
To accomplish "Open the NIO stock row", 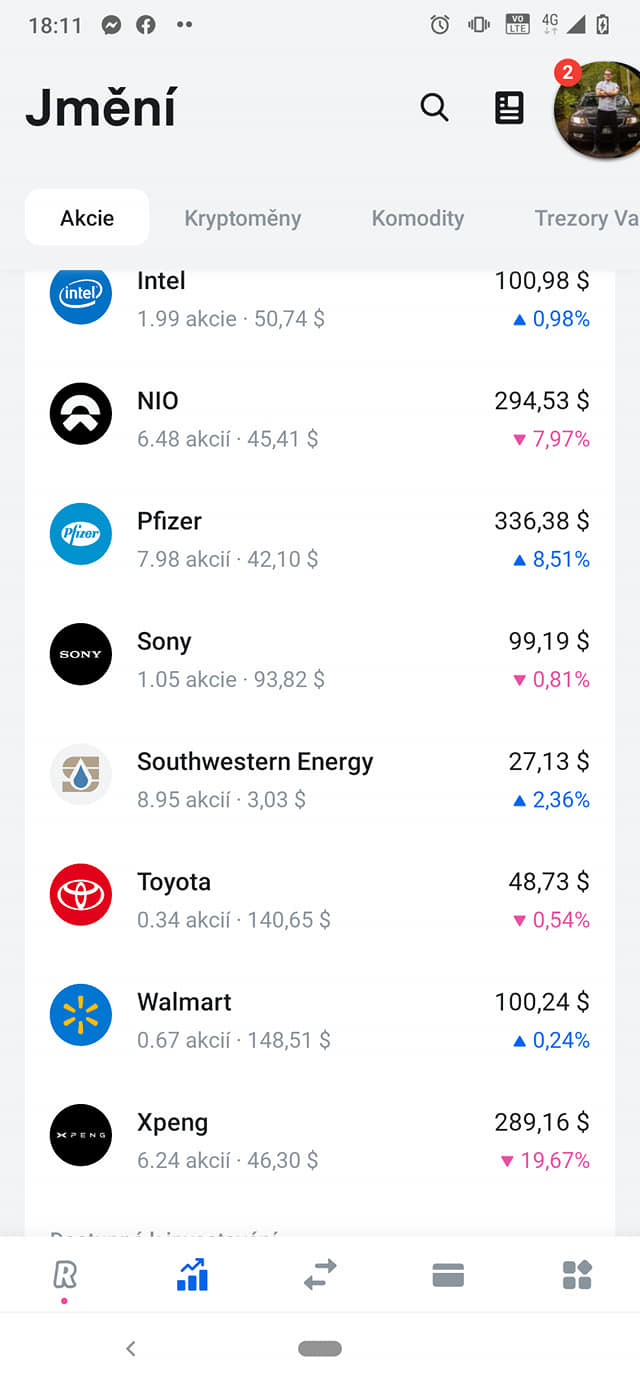I will click(320, 418).
